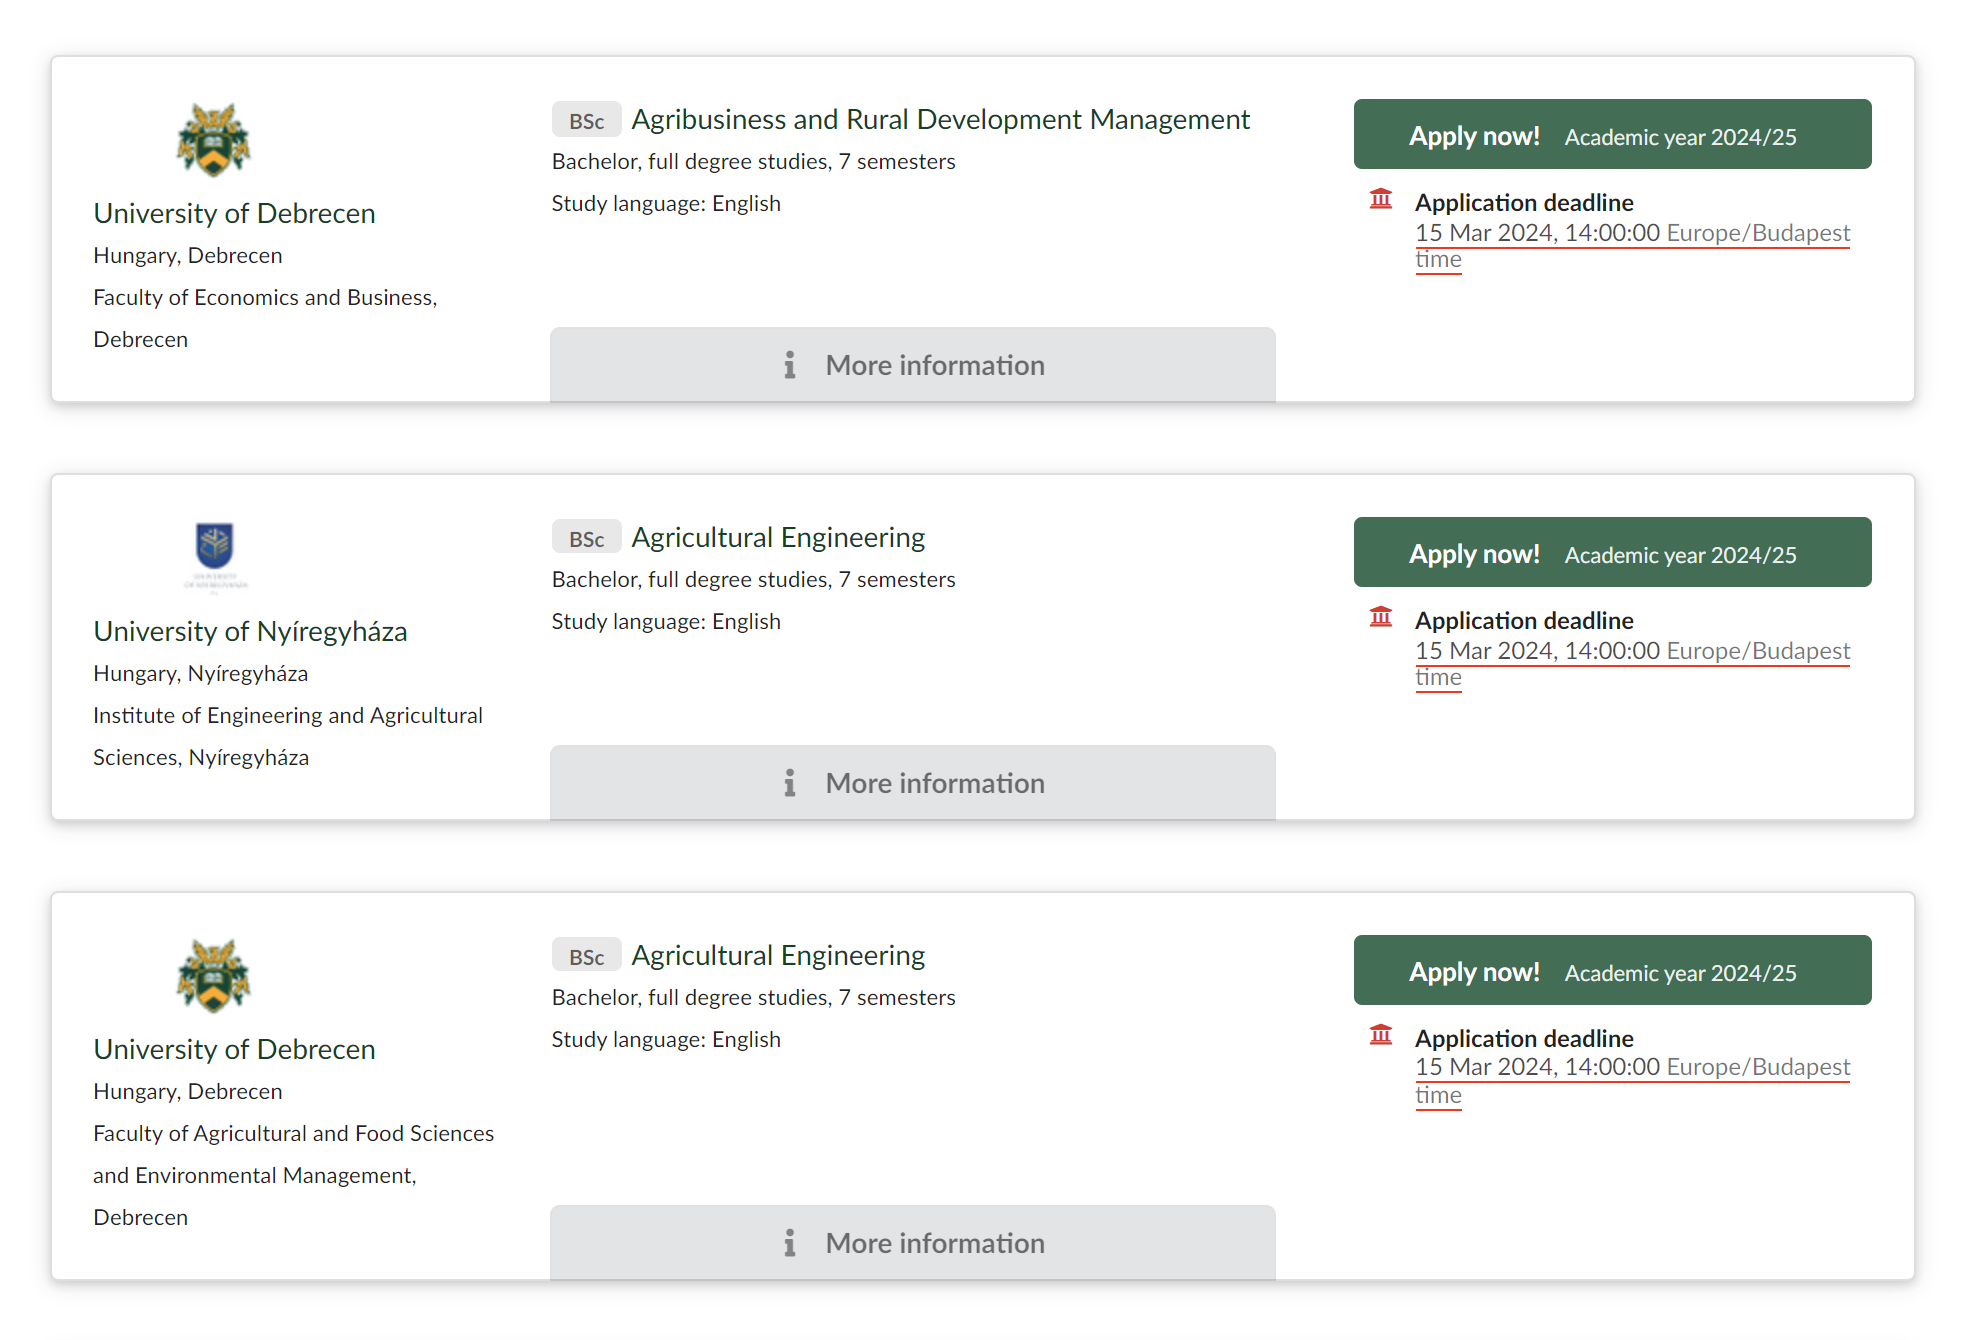Viewport: 1966px width, 1340px height.
Task: Click info icon in Agribusiness More information button
Action: click(790, 365)
